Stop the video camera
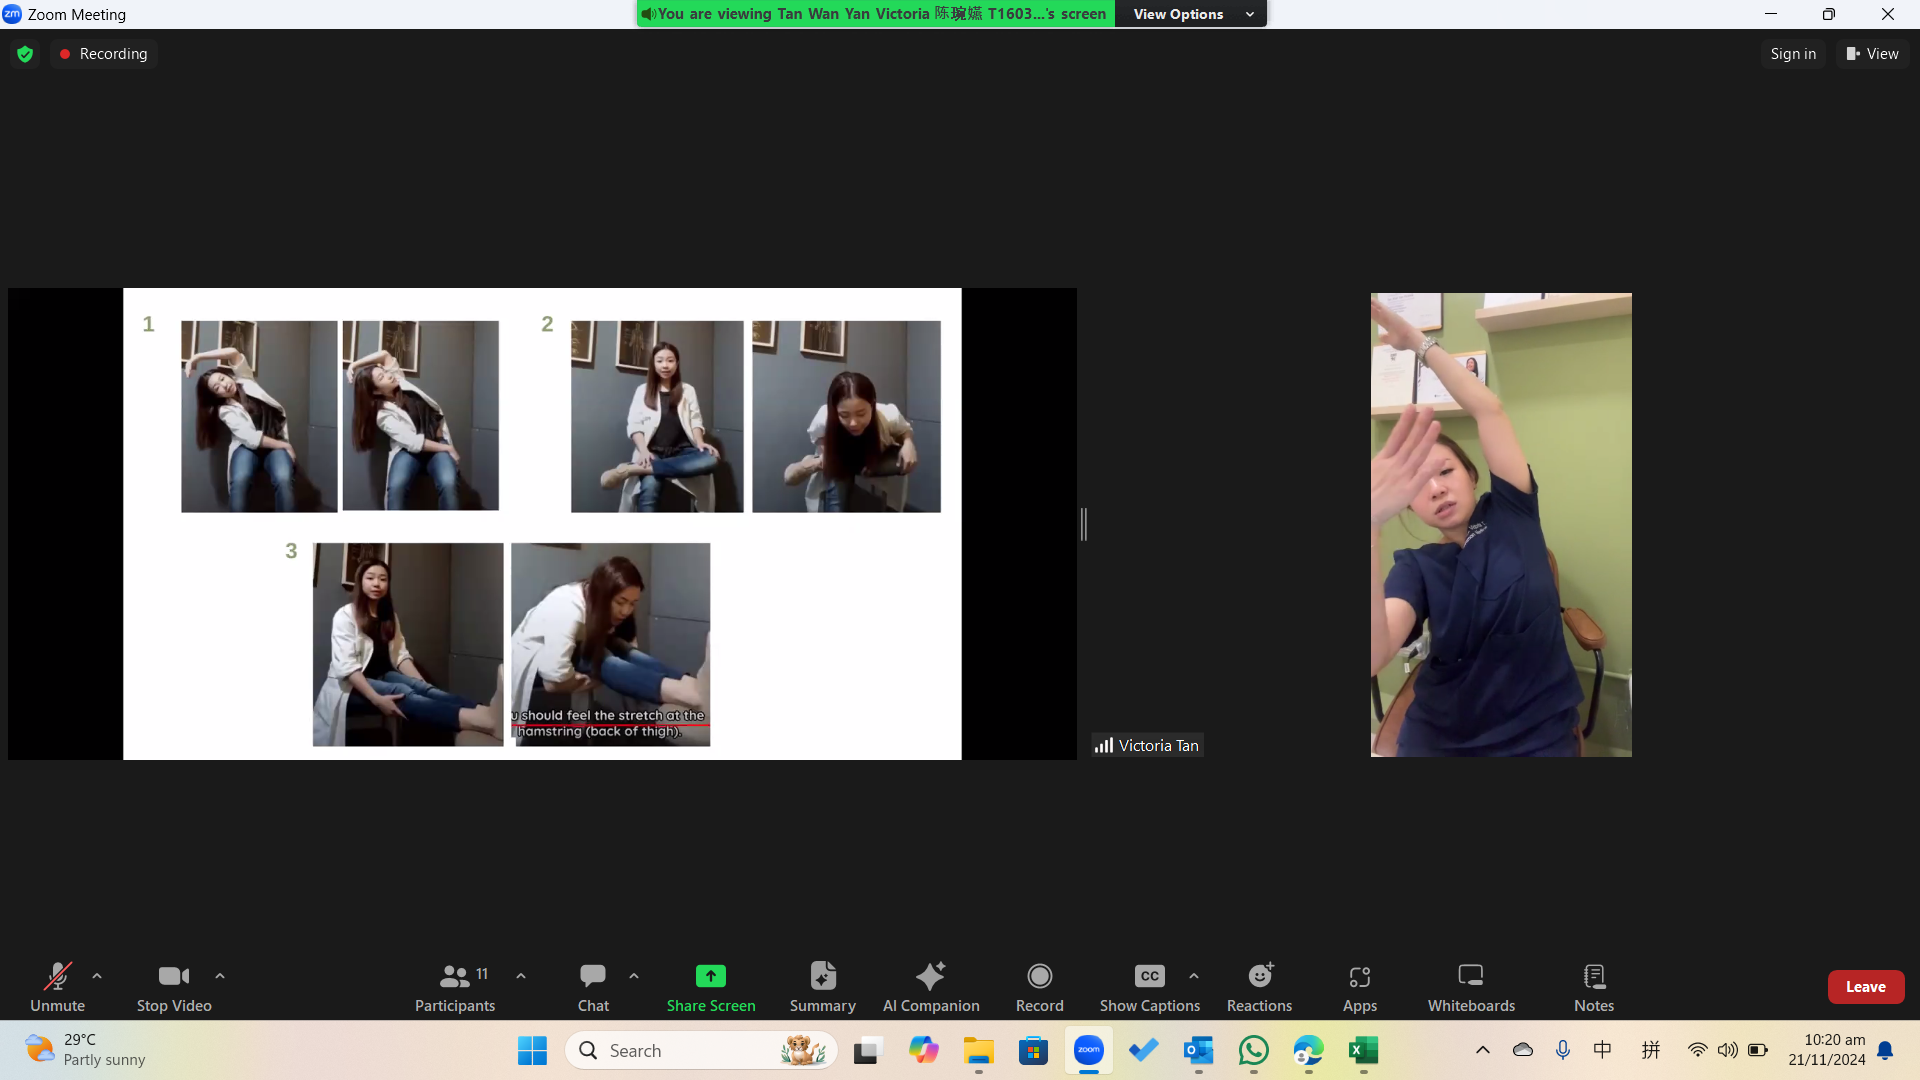The height and width of the screenshot is (1080, 1920). point(174,986)
